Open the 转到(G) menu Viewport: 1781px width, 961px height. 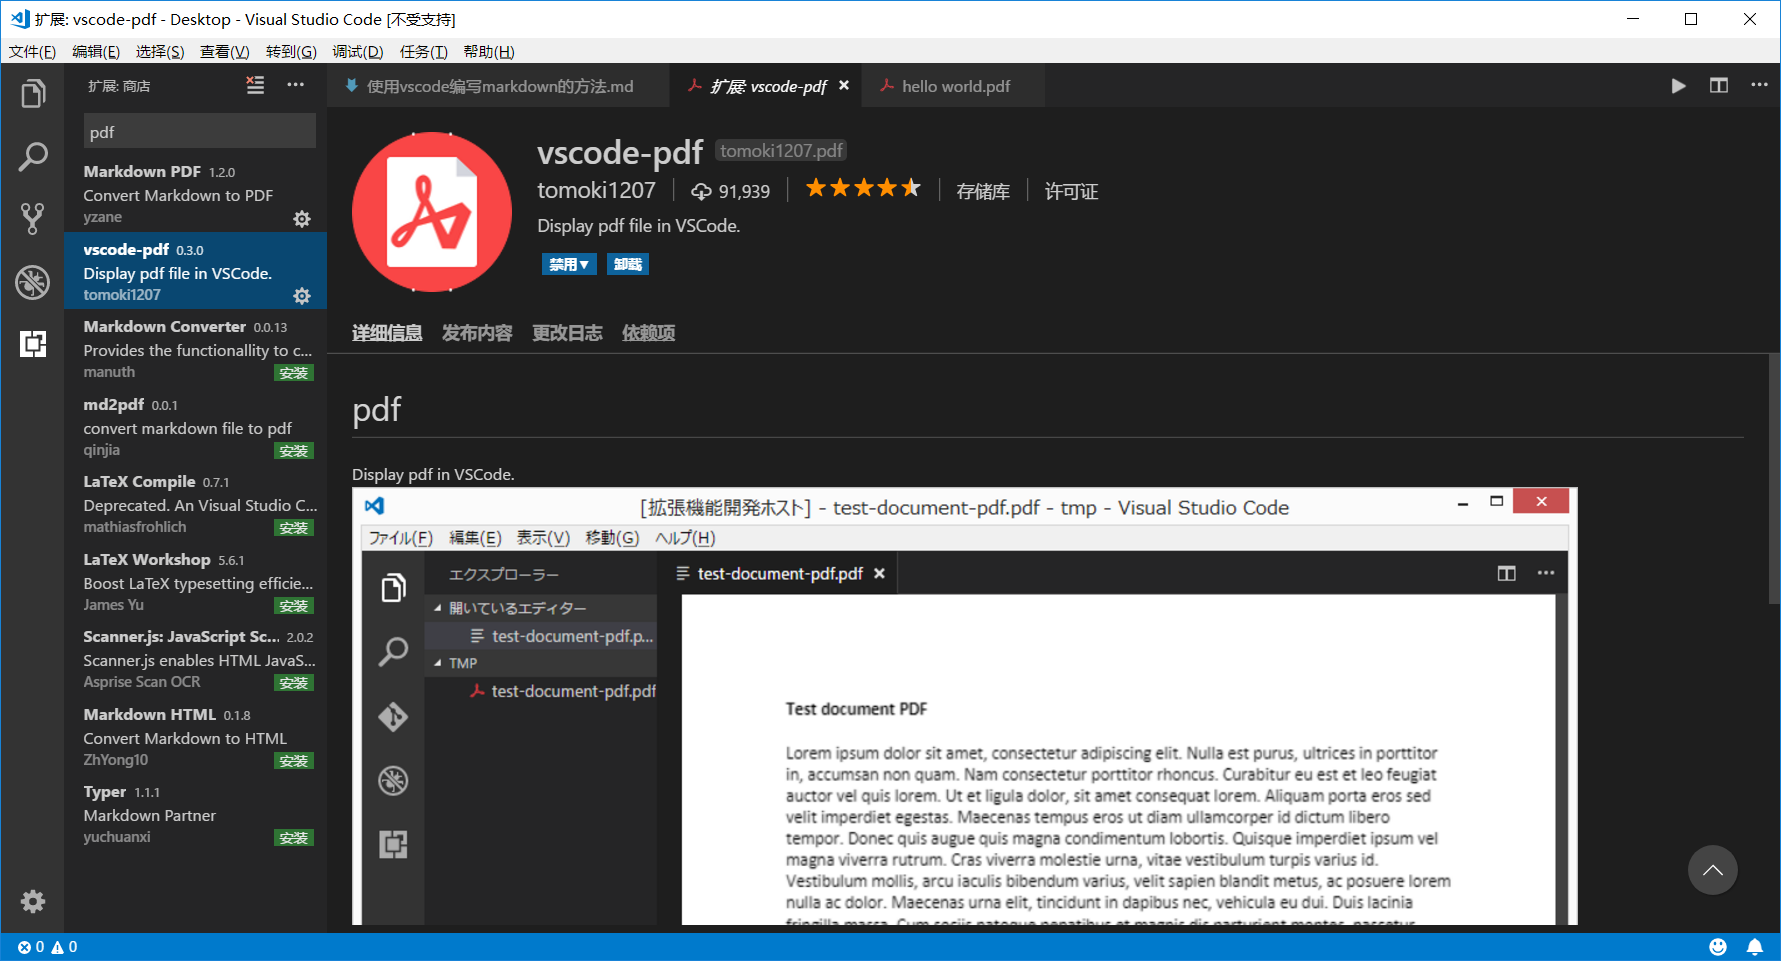tap(291, 52)
